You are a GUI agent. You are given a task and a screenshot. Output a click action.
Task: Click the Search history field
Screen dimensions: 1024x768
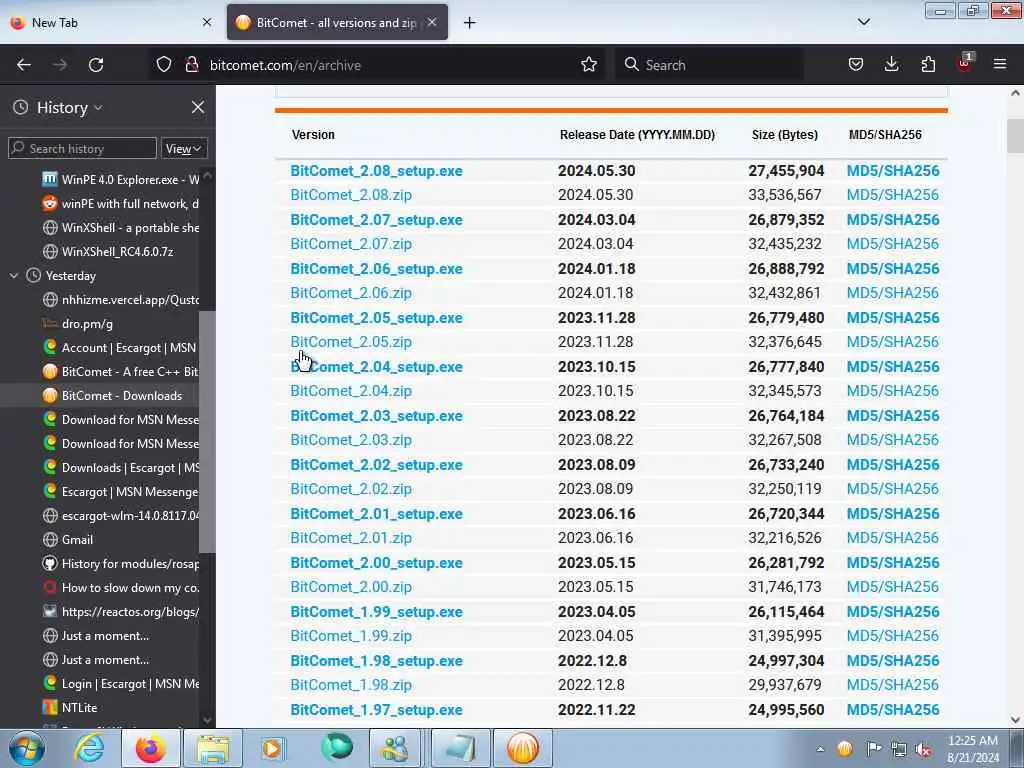tap(83, 149)
